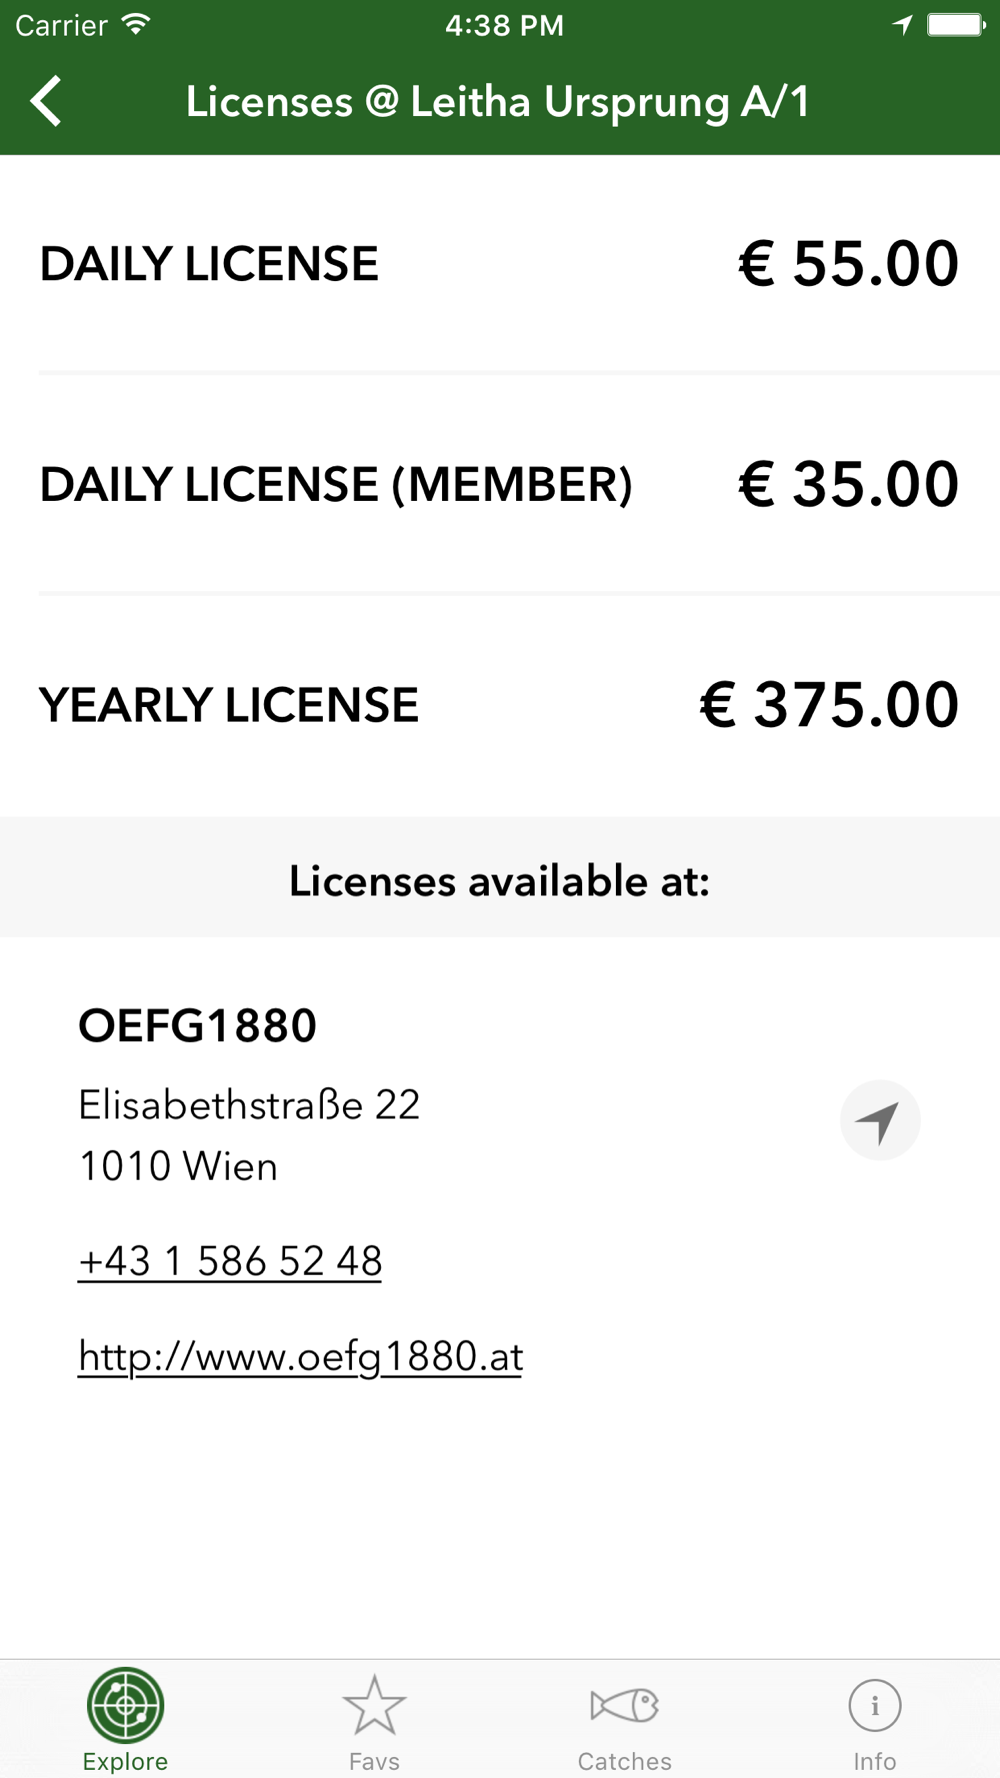Screen dimensions: 1000x1778
Task: Open the Catches tab label
Action: 625,1761
